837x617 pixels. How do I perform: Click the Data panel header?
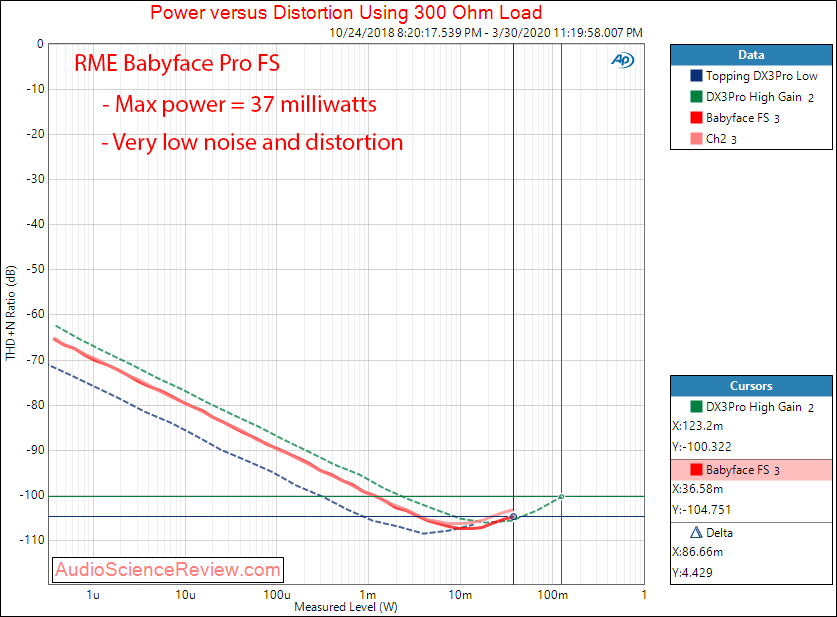click(x=751, y=55)
